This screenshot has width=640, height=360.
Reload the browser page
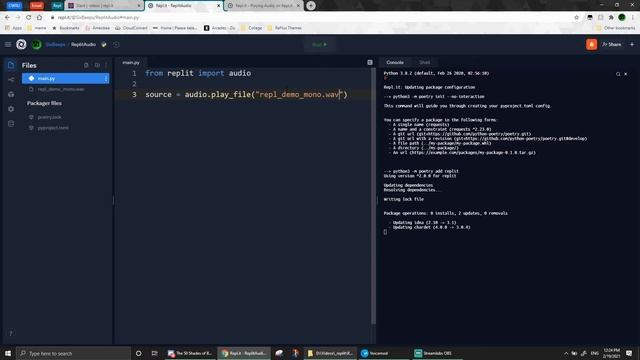(29, 18)
